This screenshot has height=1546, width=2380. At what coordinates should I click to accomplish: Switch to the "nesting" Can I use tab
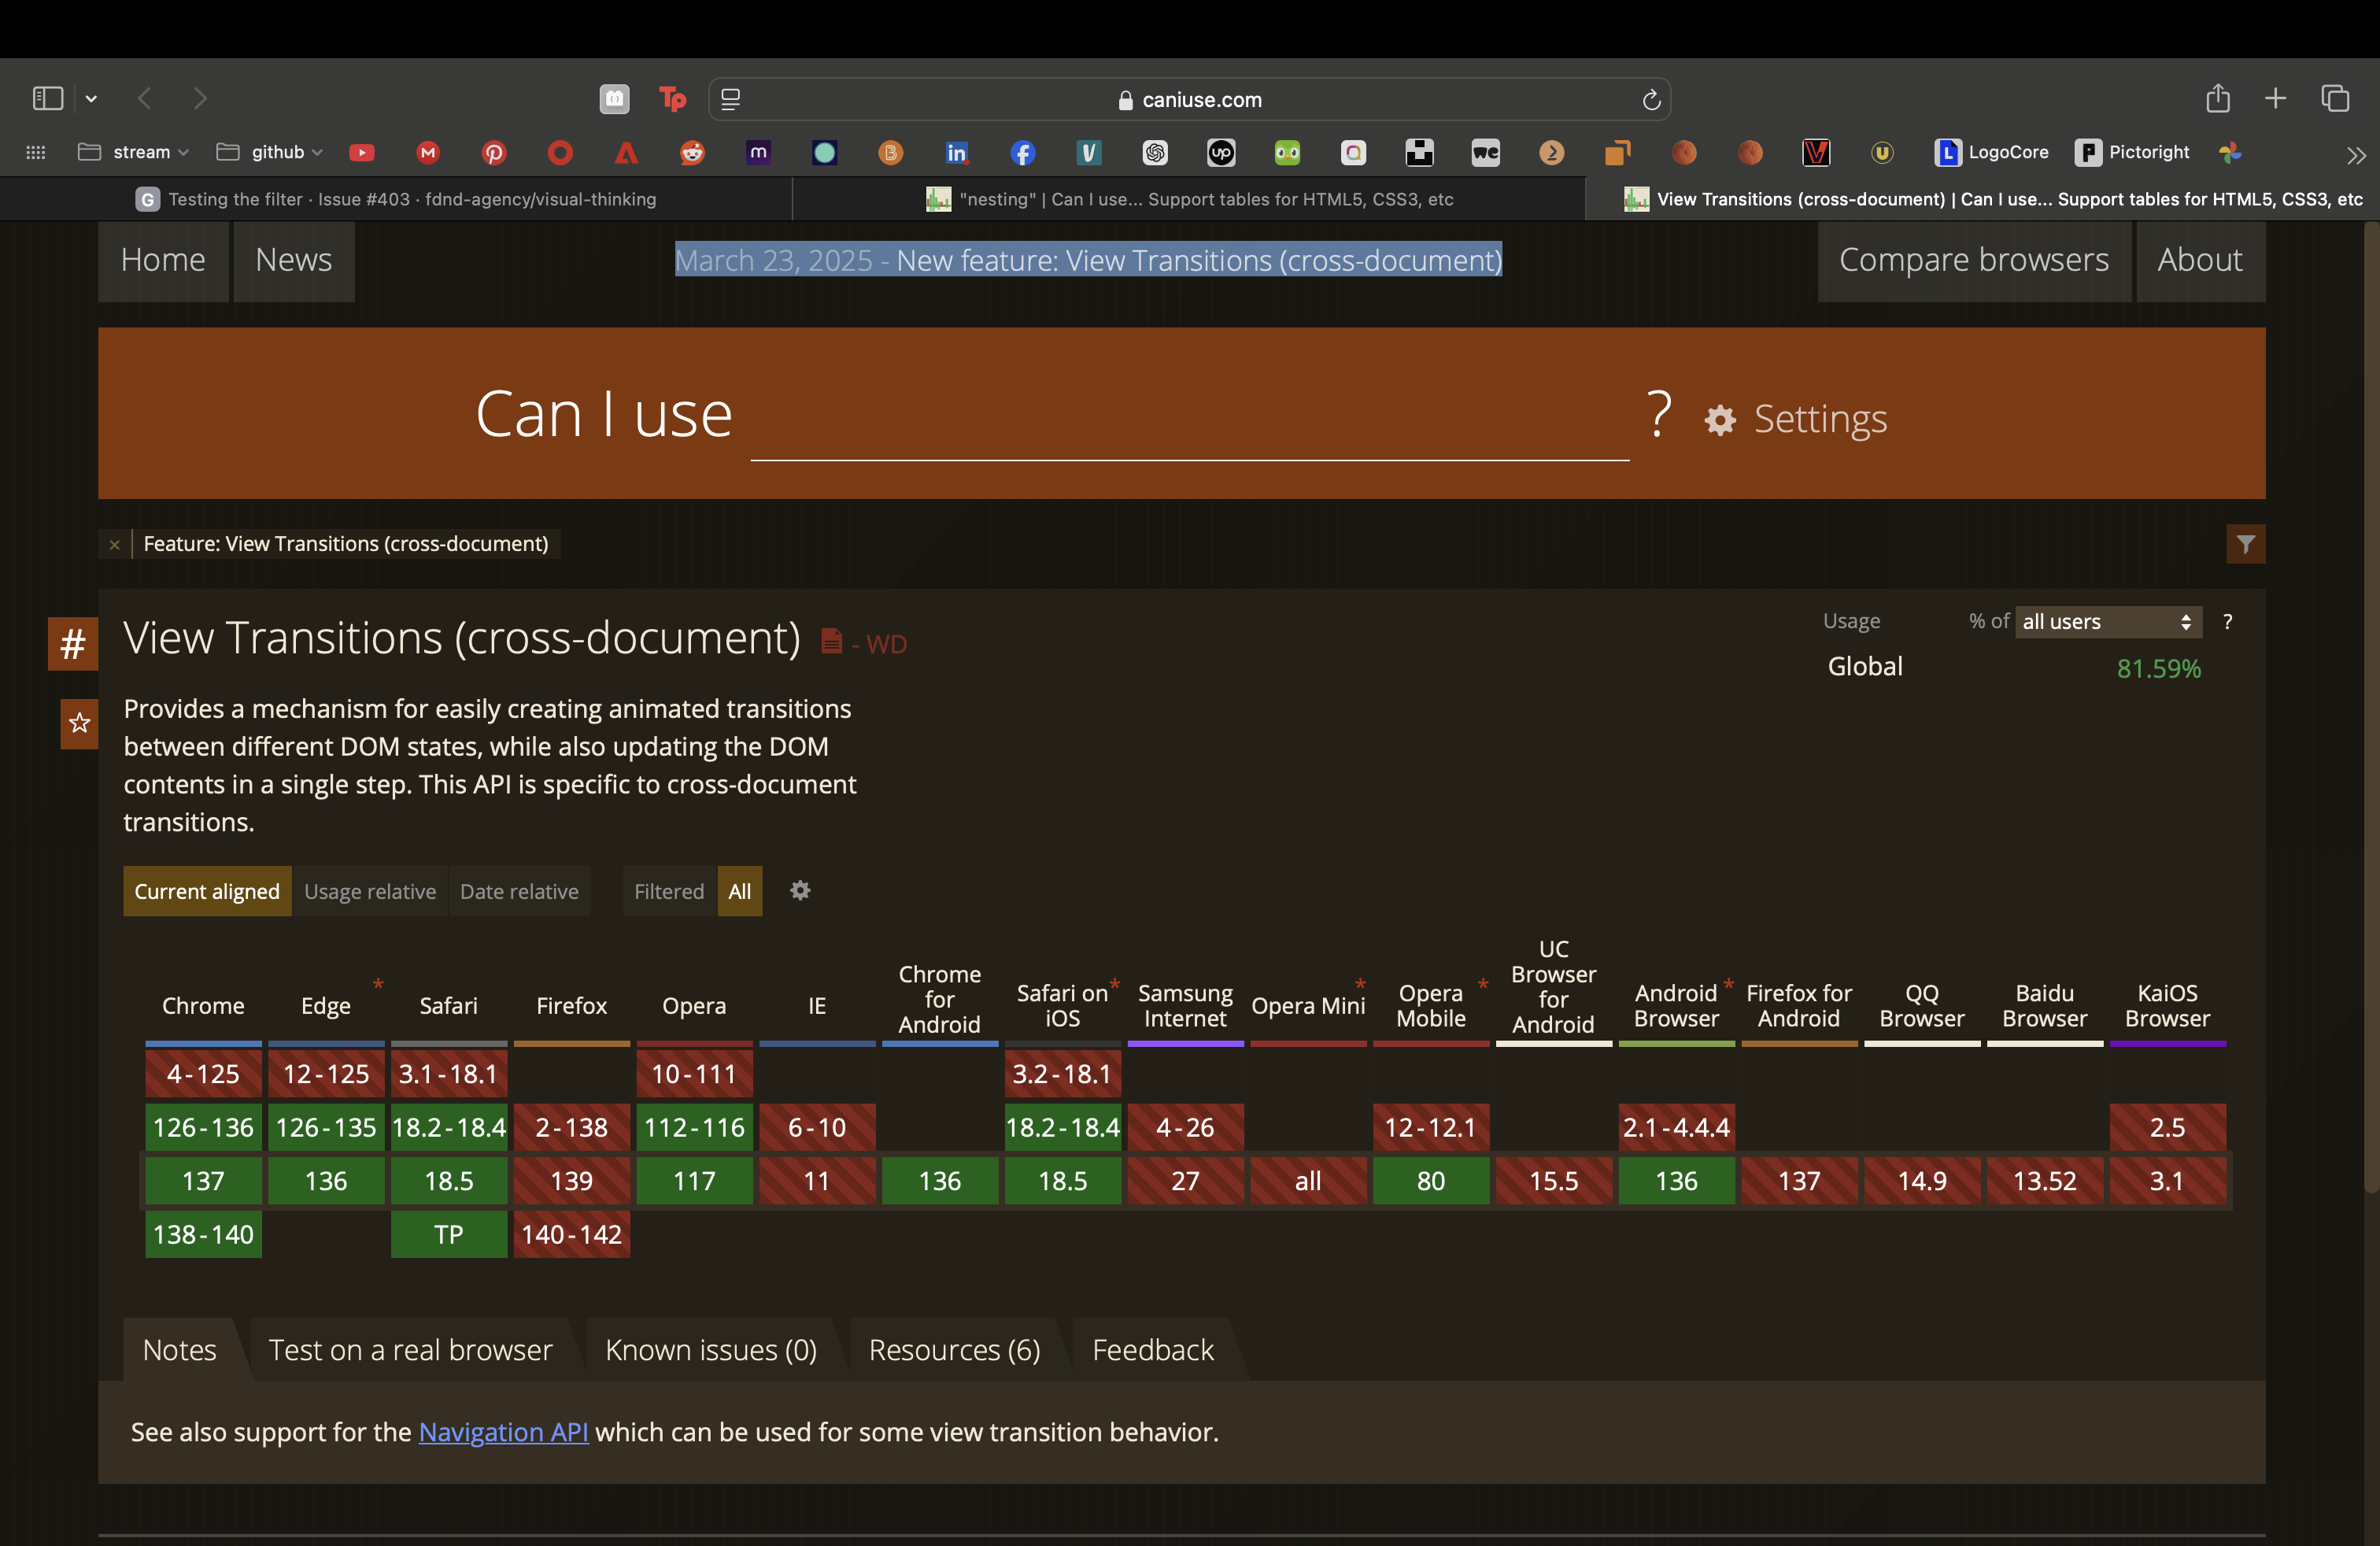tap(1189, 199)
